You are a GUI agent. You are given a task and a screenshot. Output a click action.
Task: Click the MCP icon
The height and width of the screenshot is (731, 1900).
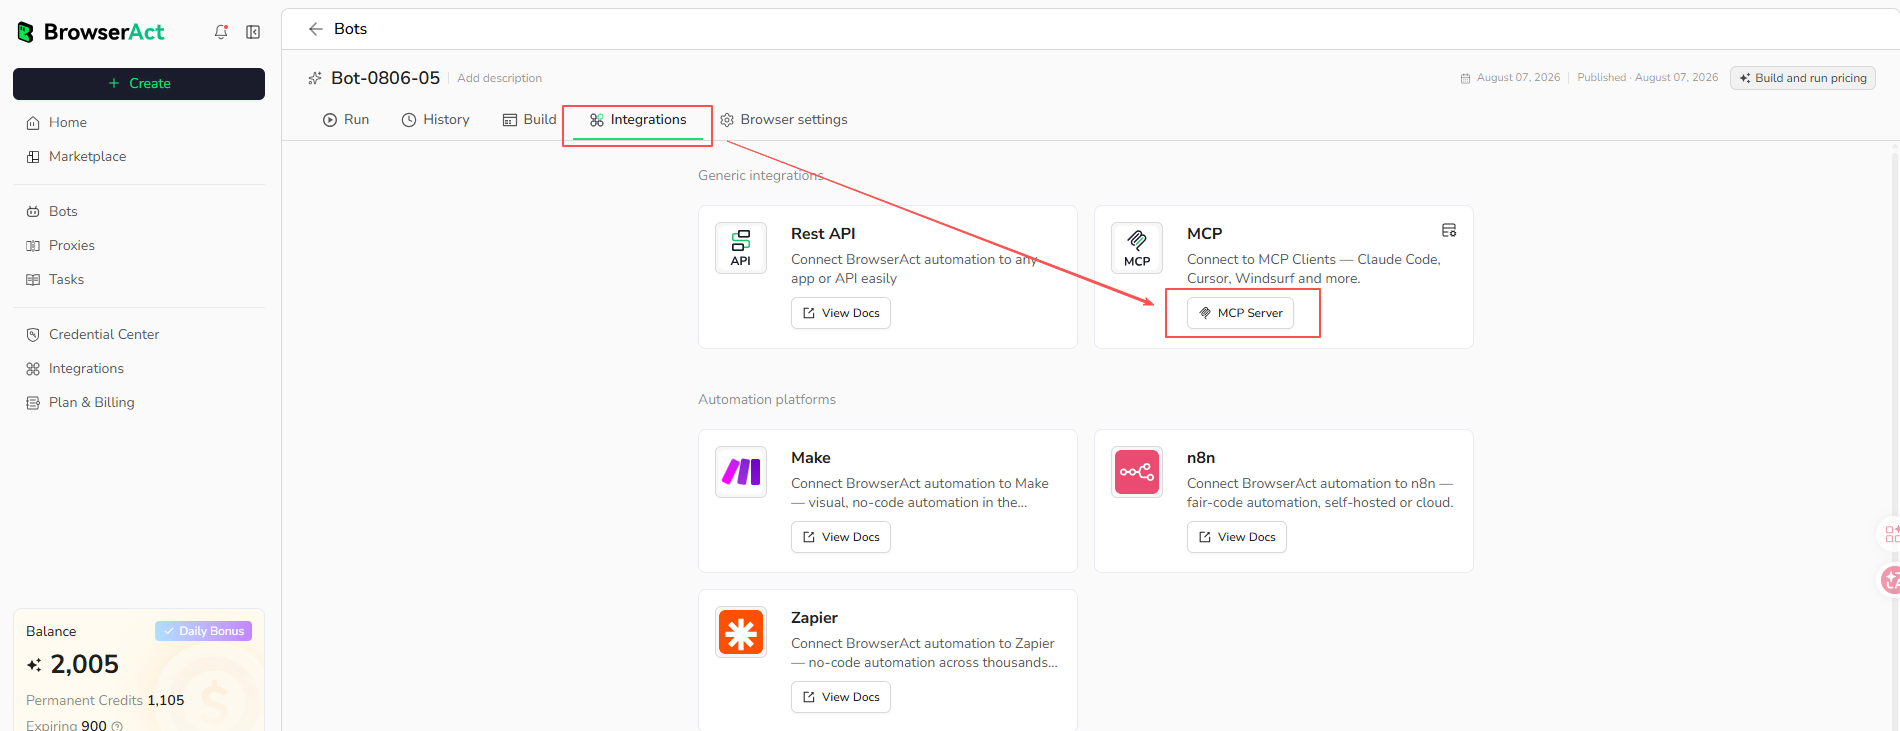tap(1137, 248)
